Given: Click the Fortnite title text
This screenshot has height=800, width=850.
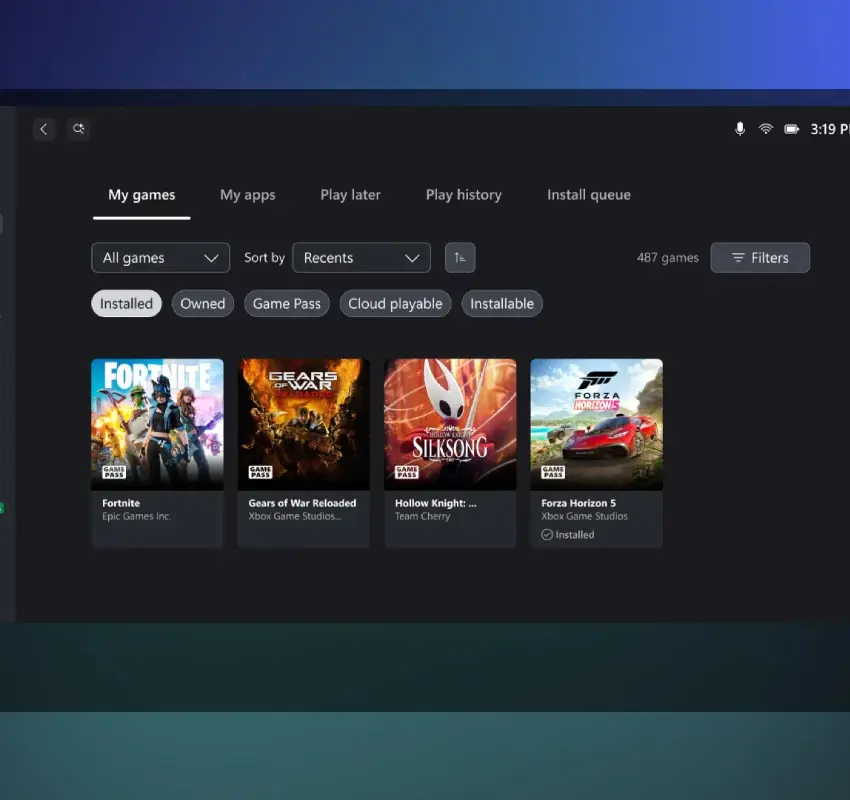Looking at the screenshot, I should pos(121,503).
